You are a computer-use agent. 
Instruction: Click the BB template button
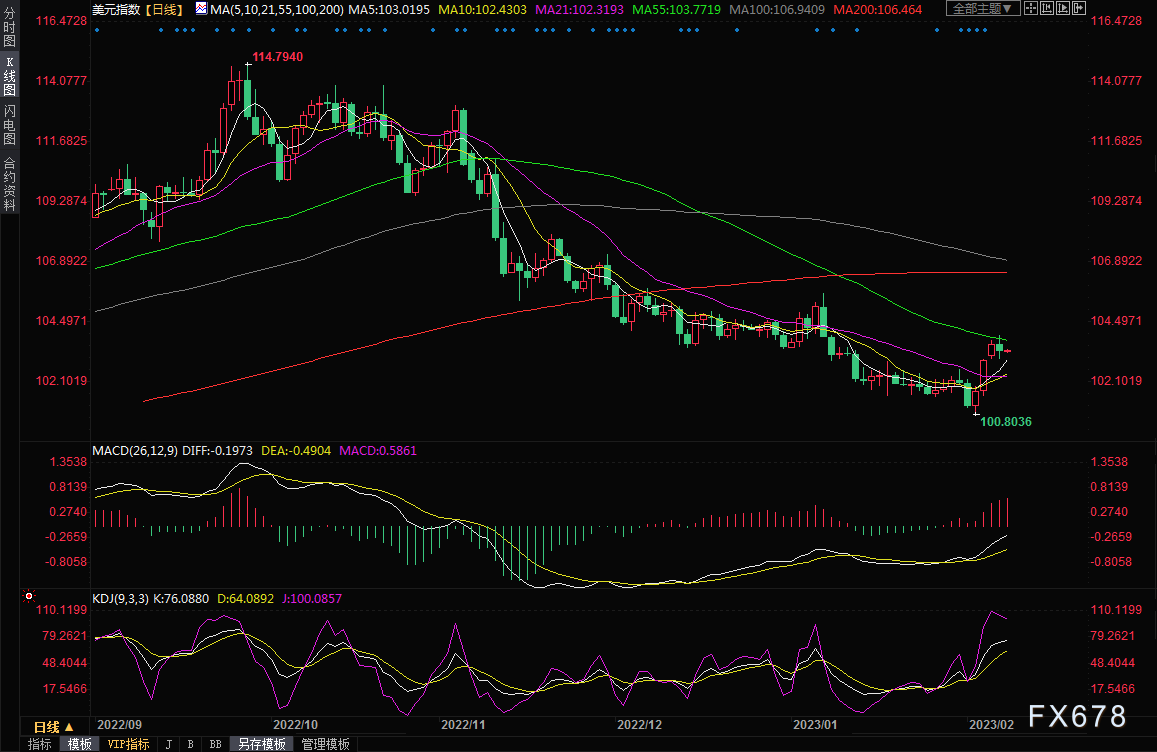point(215,744)
